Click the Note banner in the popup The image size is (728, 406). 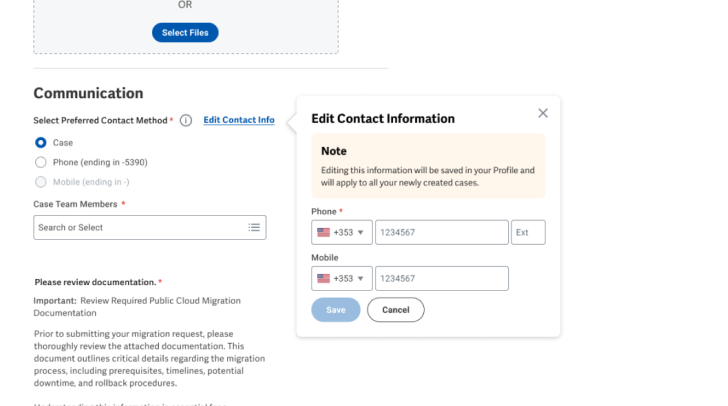428,165
